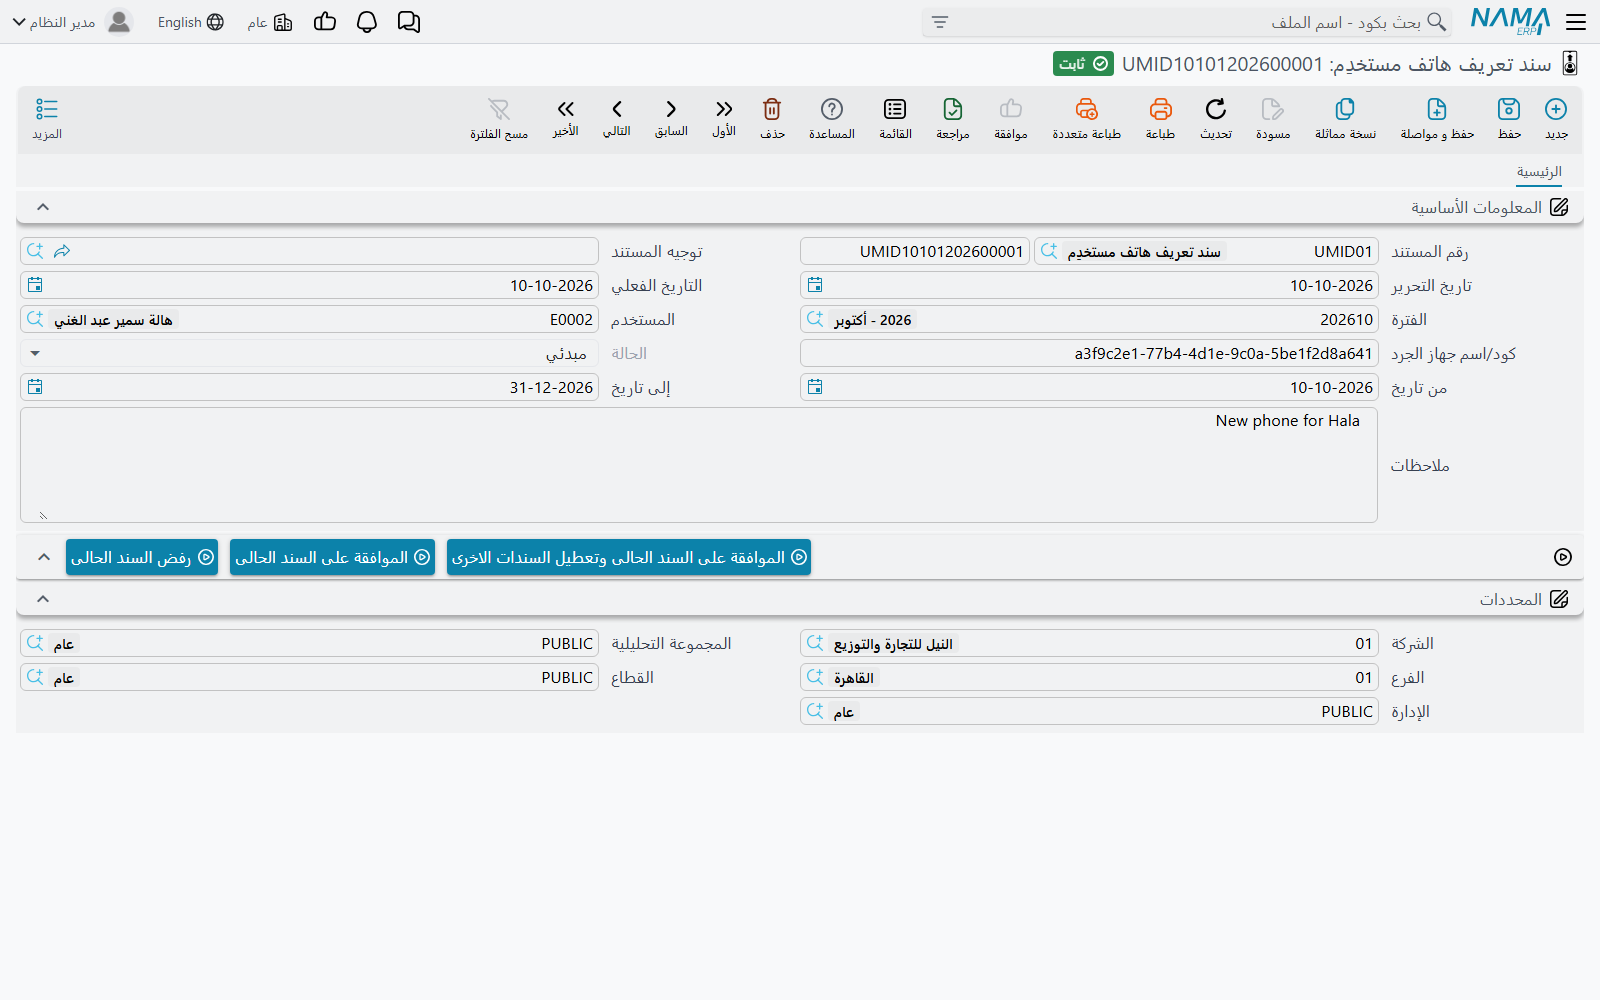The height and width of the screenshot is (1000, 1600).
Task: Click the file-name search box
Action: click(x=1187, y=22)
